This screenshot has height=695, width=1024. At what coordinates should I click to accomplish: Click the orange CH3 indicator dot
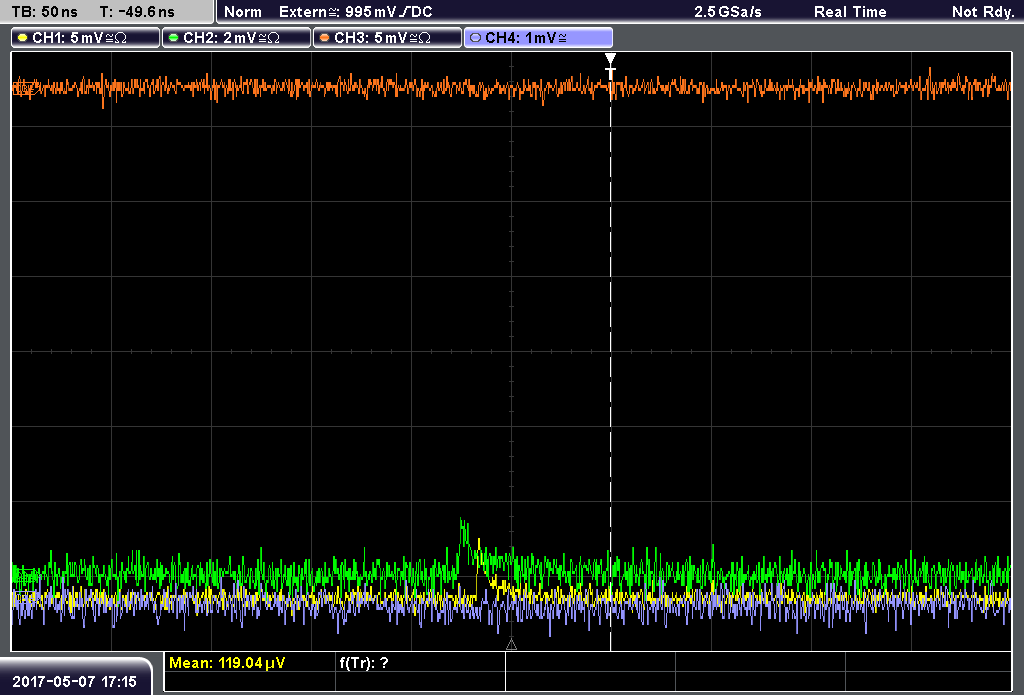325,38
